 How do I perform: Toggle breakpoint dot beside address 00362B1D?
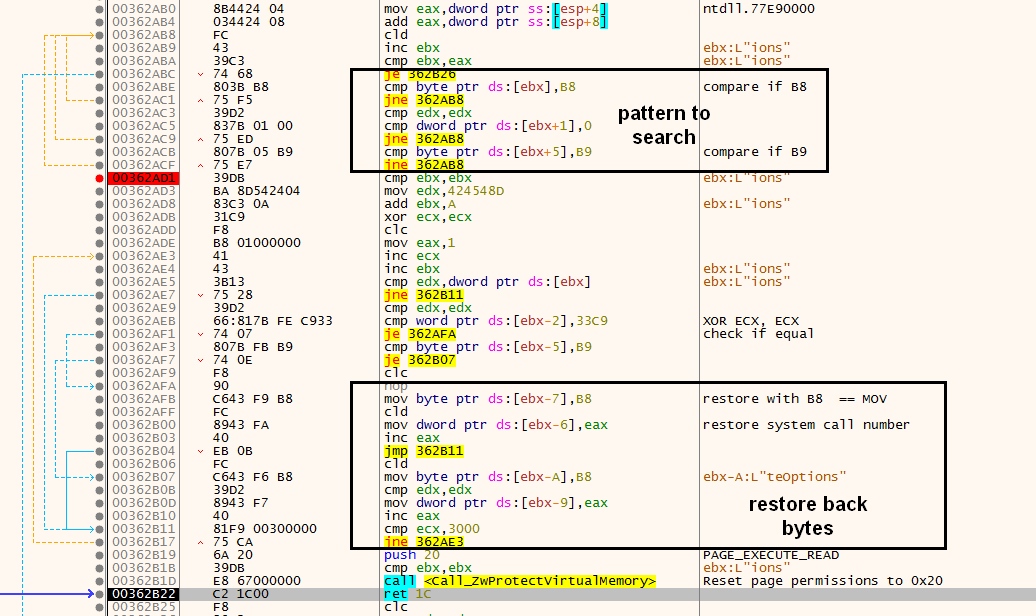pos(99,581)
